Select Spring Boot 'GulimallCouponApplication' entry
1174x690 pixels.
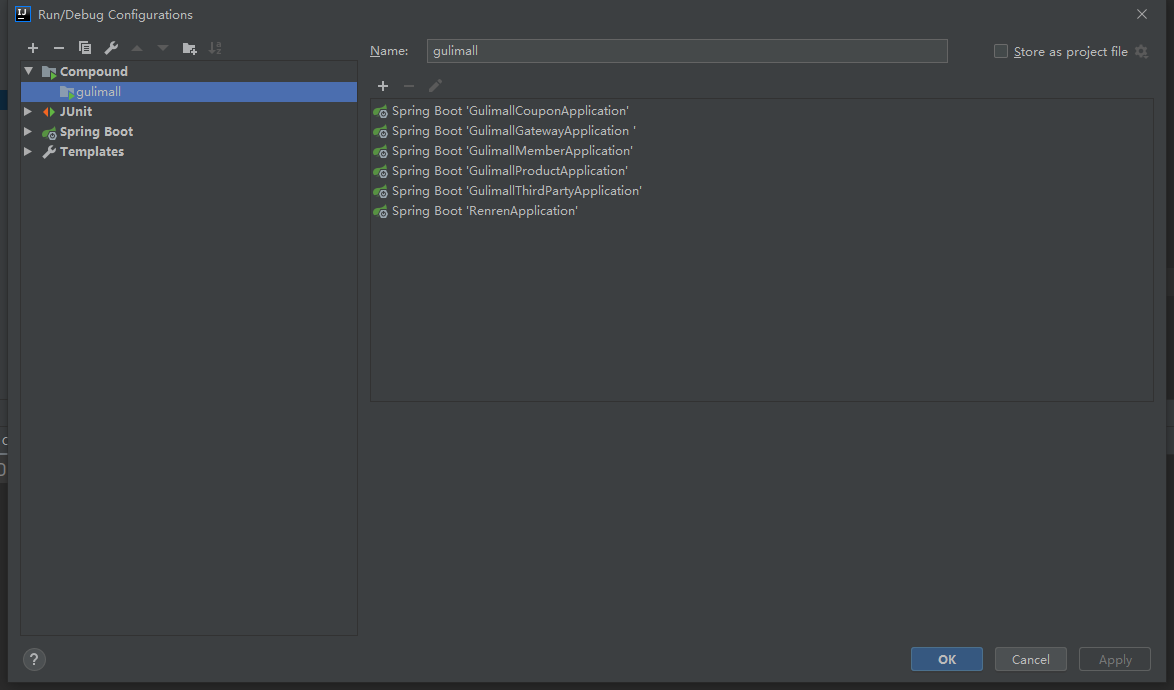coord(510,111)
